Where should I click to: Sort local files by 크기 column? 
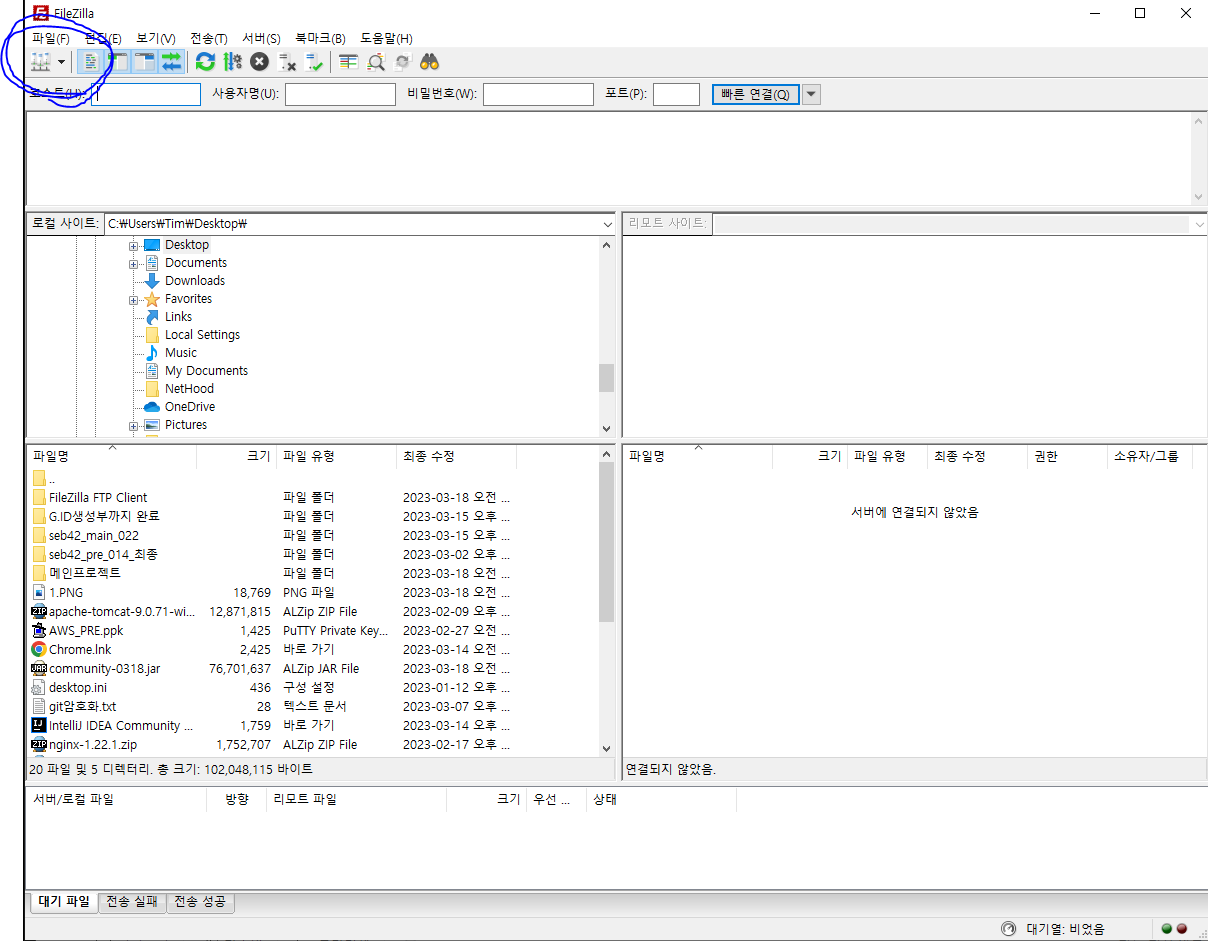click(237, 456)
